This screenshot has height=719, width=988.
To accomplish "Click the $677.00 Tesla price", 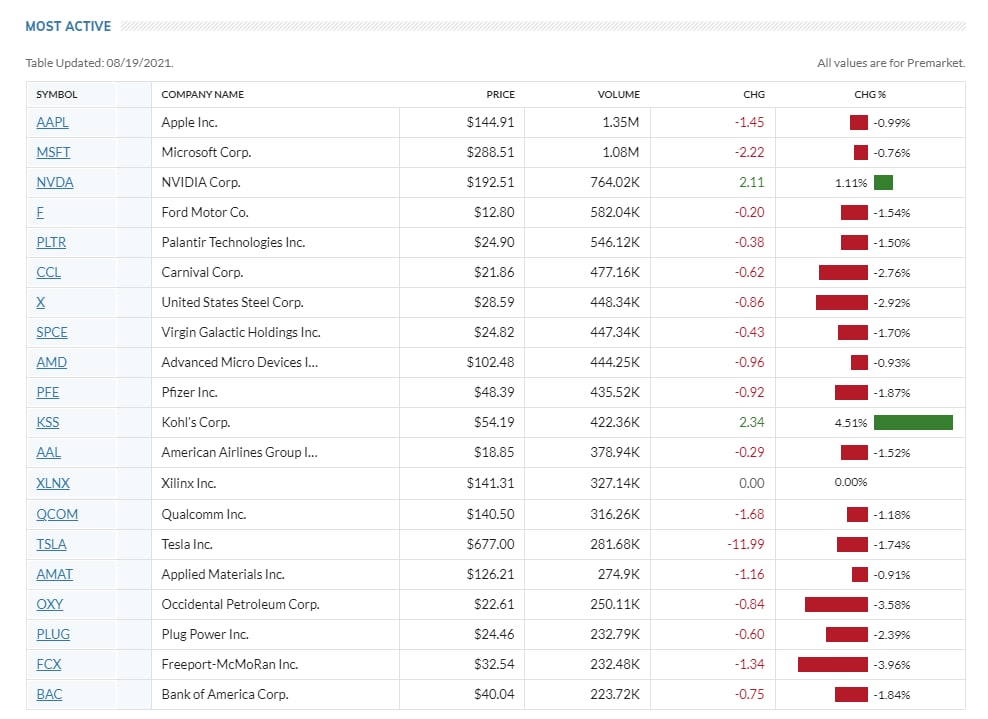I will click(490, 544).
